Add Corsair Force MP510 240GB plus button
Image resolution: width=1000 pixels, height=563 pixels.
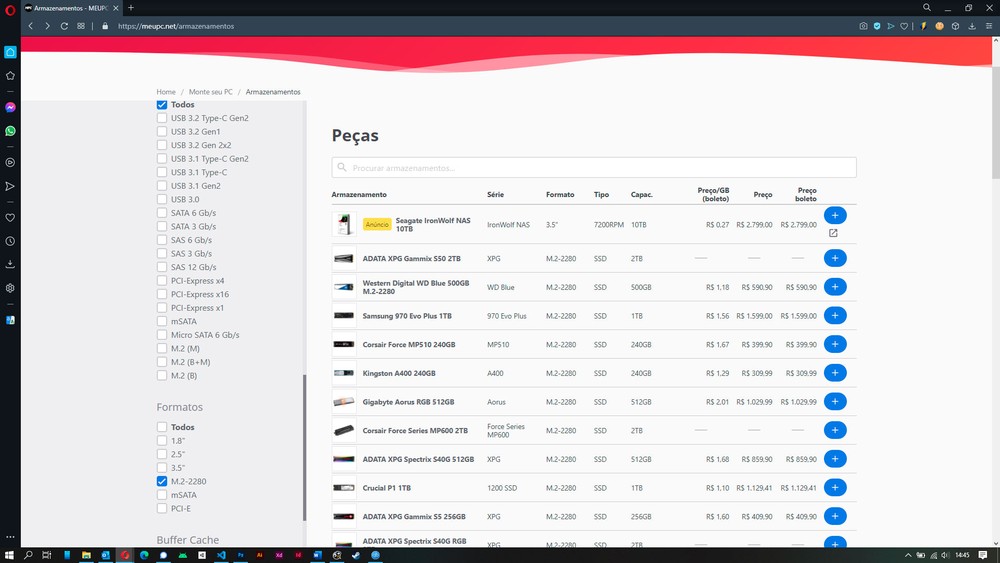coord(835,344)
